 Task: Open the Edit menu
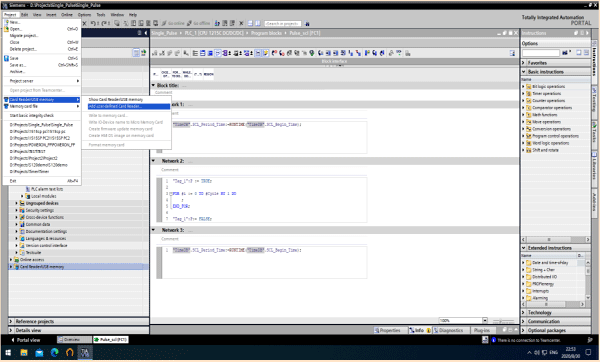coord(24,15)
